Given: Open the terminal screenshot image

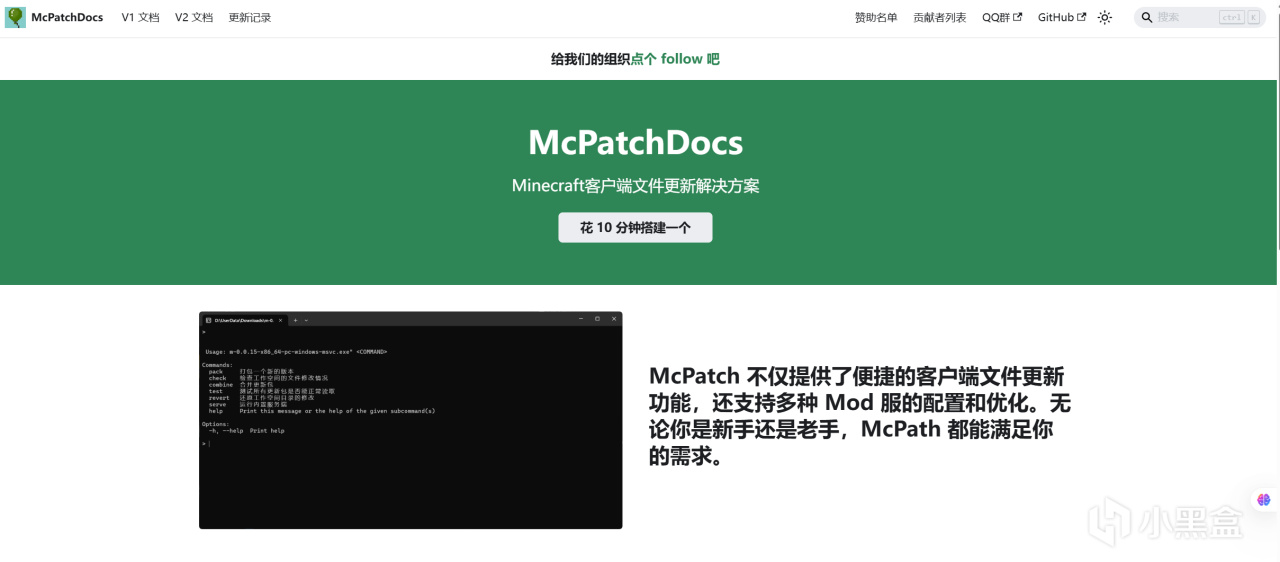Looking at the screenshot, I should [411, 420].
